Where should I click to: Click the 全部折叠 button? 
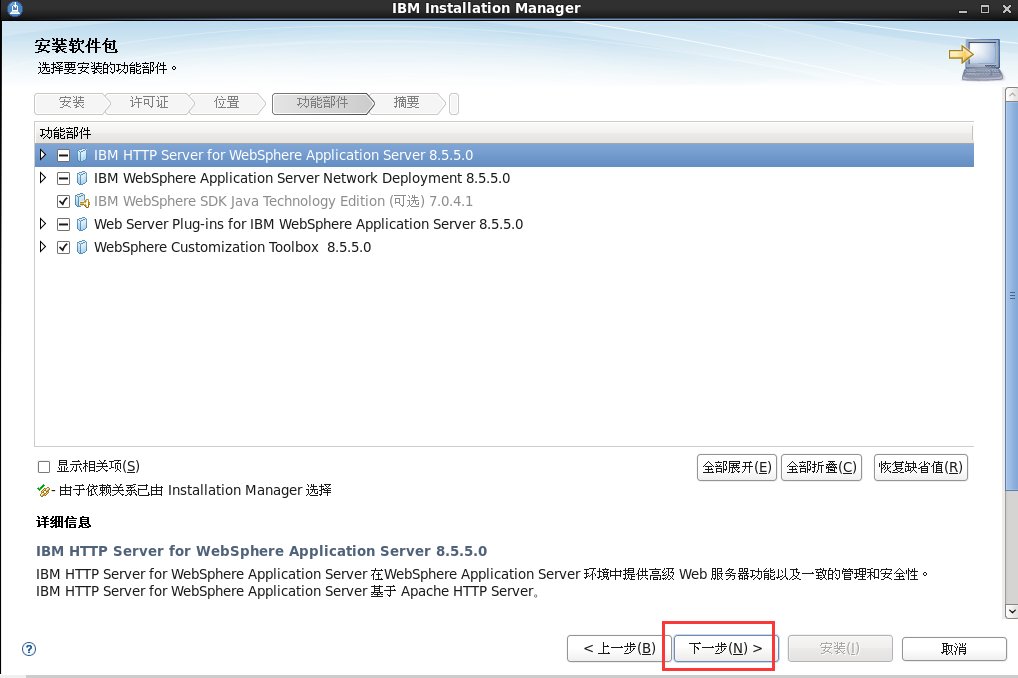[x=821, y=467]
